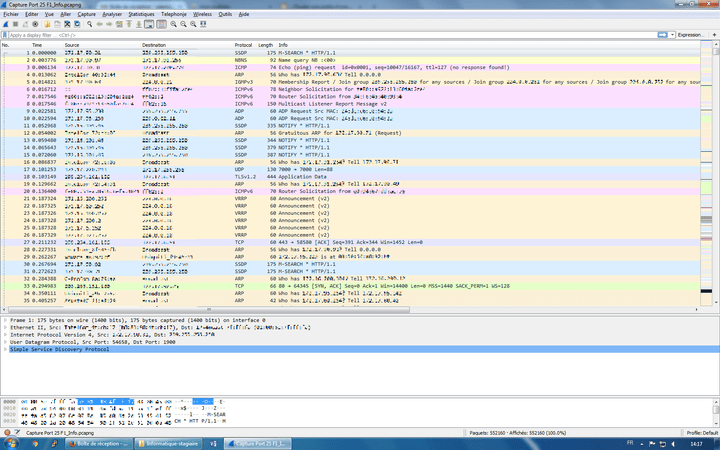Click the expert information circle in status bar

5,432
